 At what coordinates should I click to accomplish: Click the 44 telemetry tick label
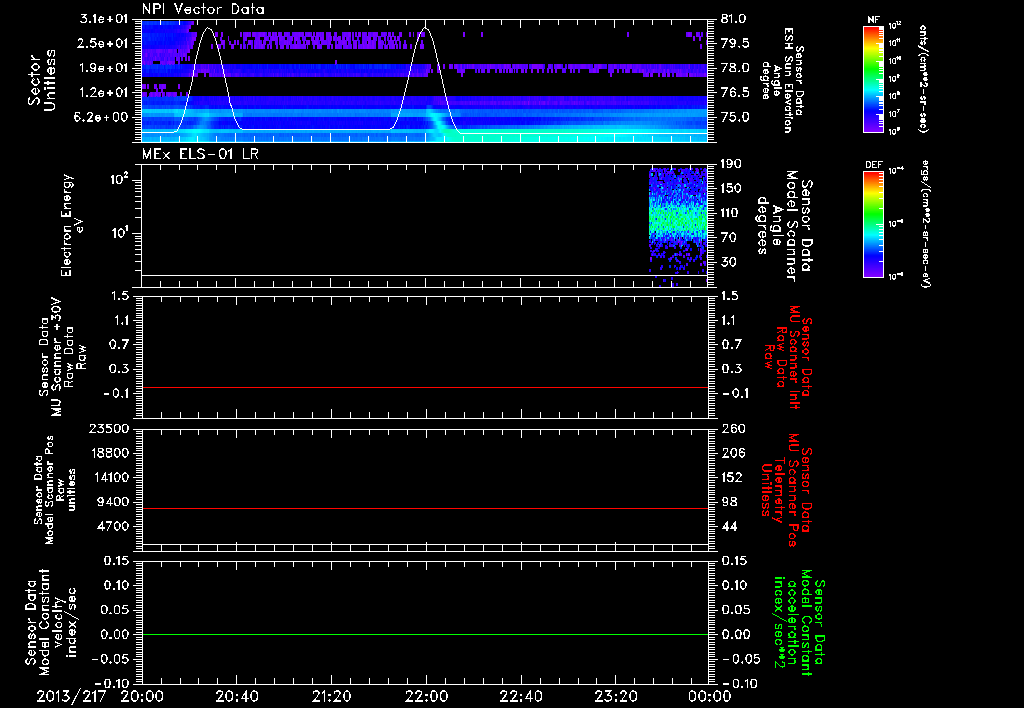[x=728, y=526]
